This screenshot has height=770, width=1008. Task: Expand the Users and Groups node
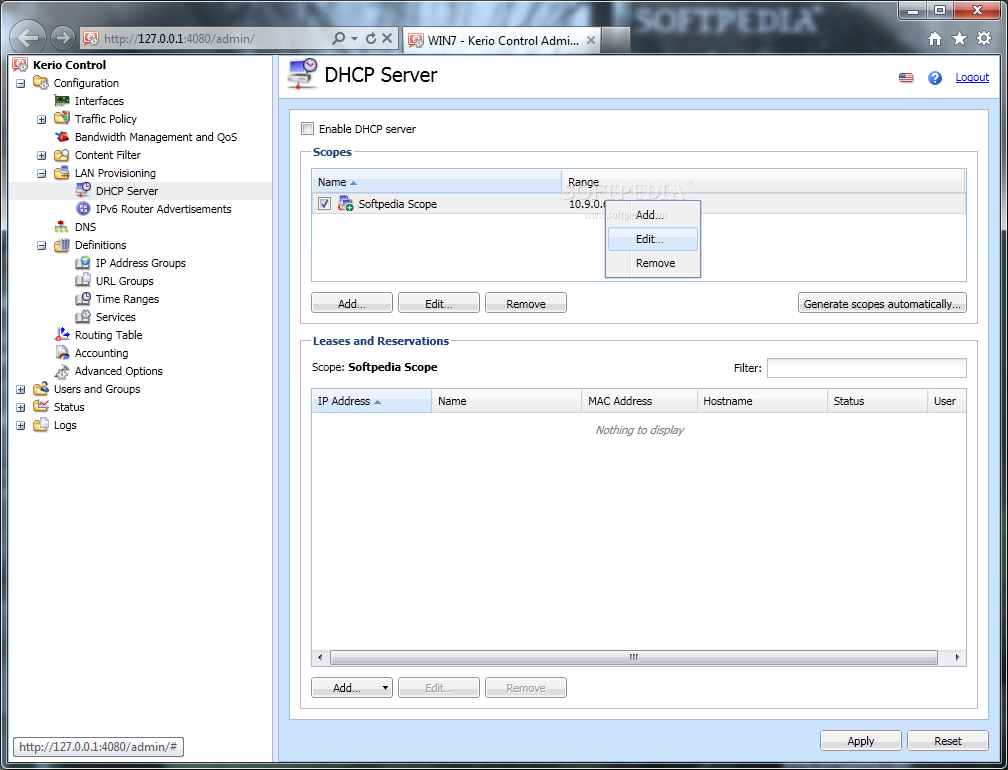click(x=21, y=389)
